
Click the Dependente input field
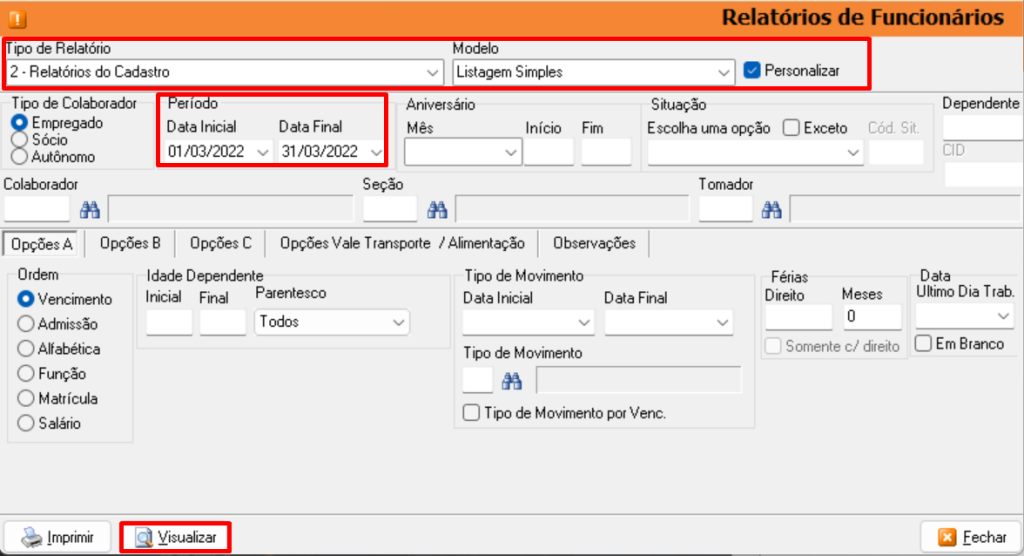pyautogui.click(x=983, y=127)
